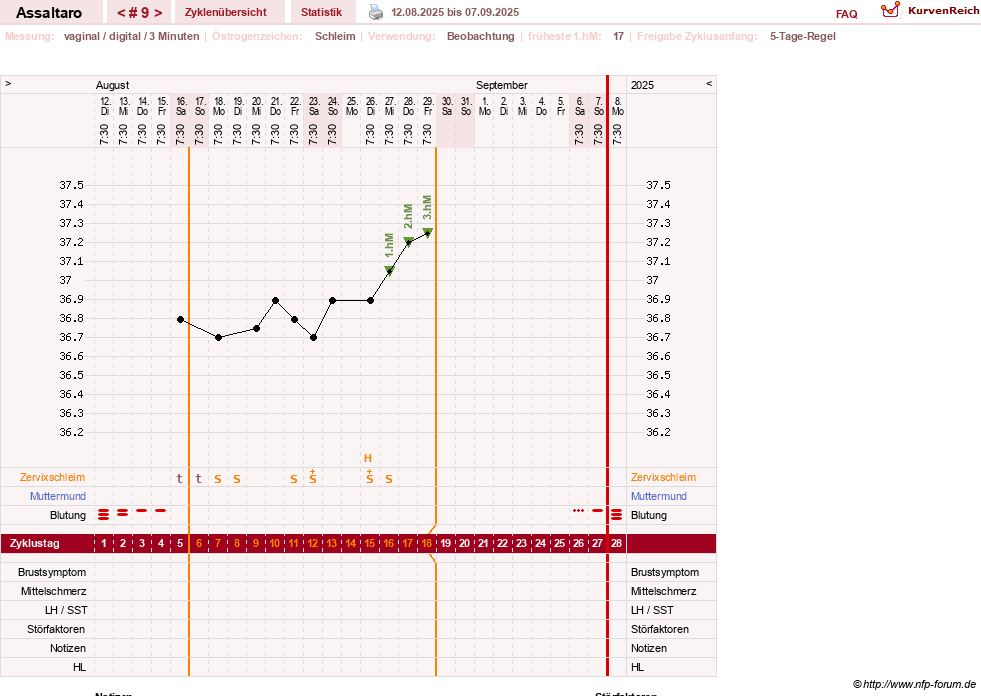
Task: Open the nfp-forum.de link
Action: click(914, 684)
